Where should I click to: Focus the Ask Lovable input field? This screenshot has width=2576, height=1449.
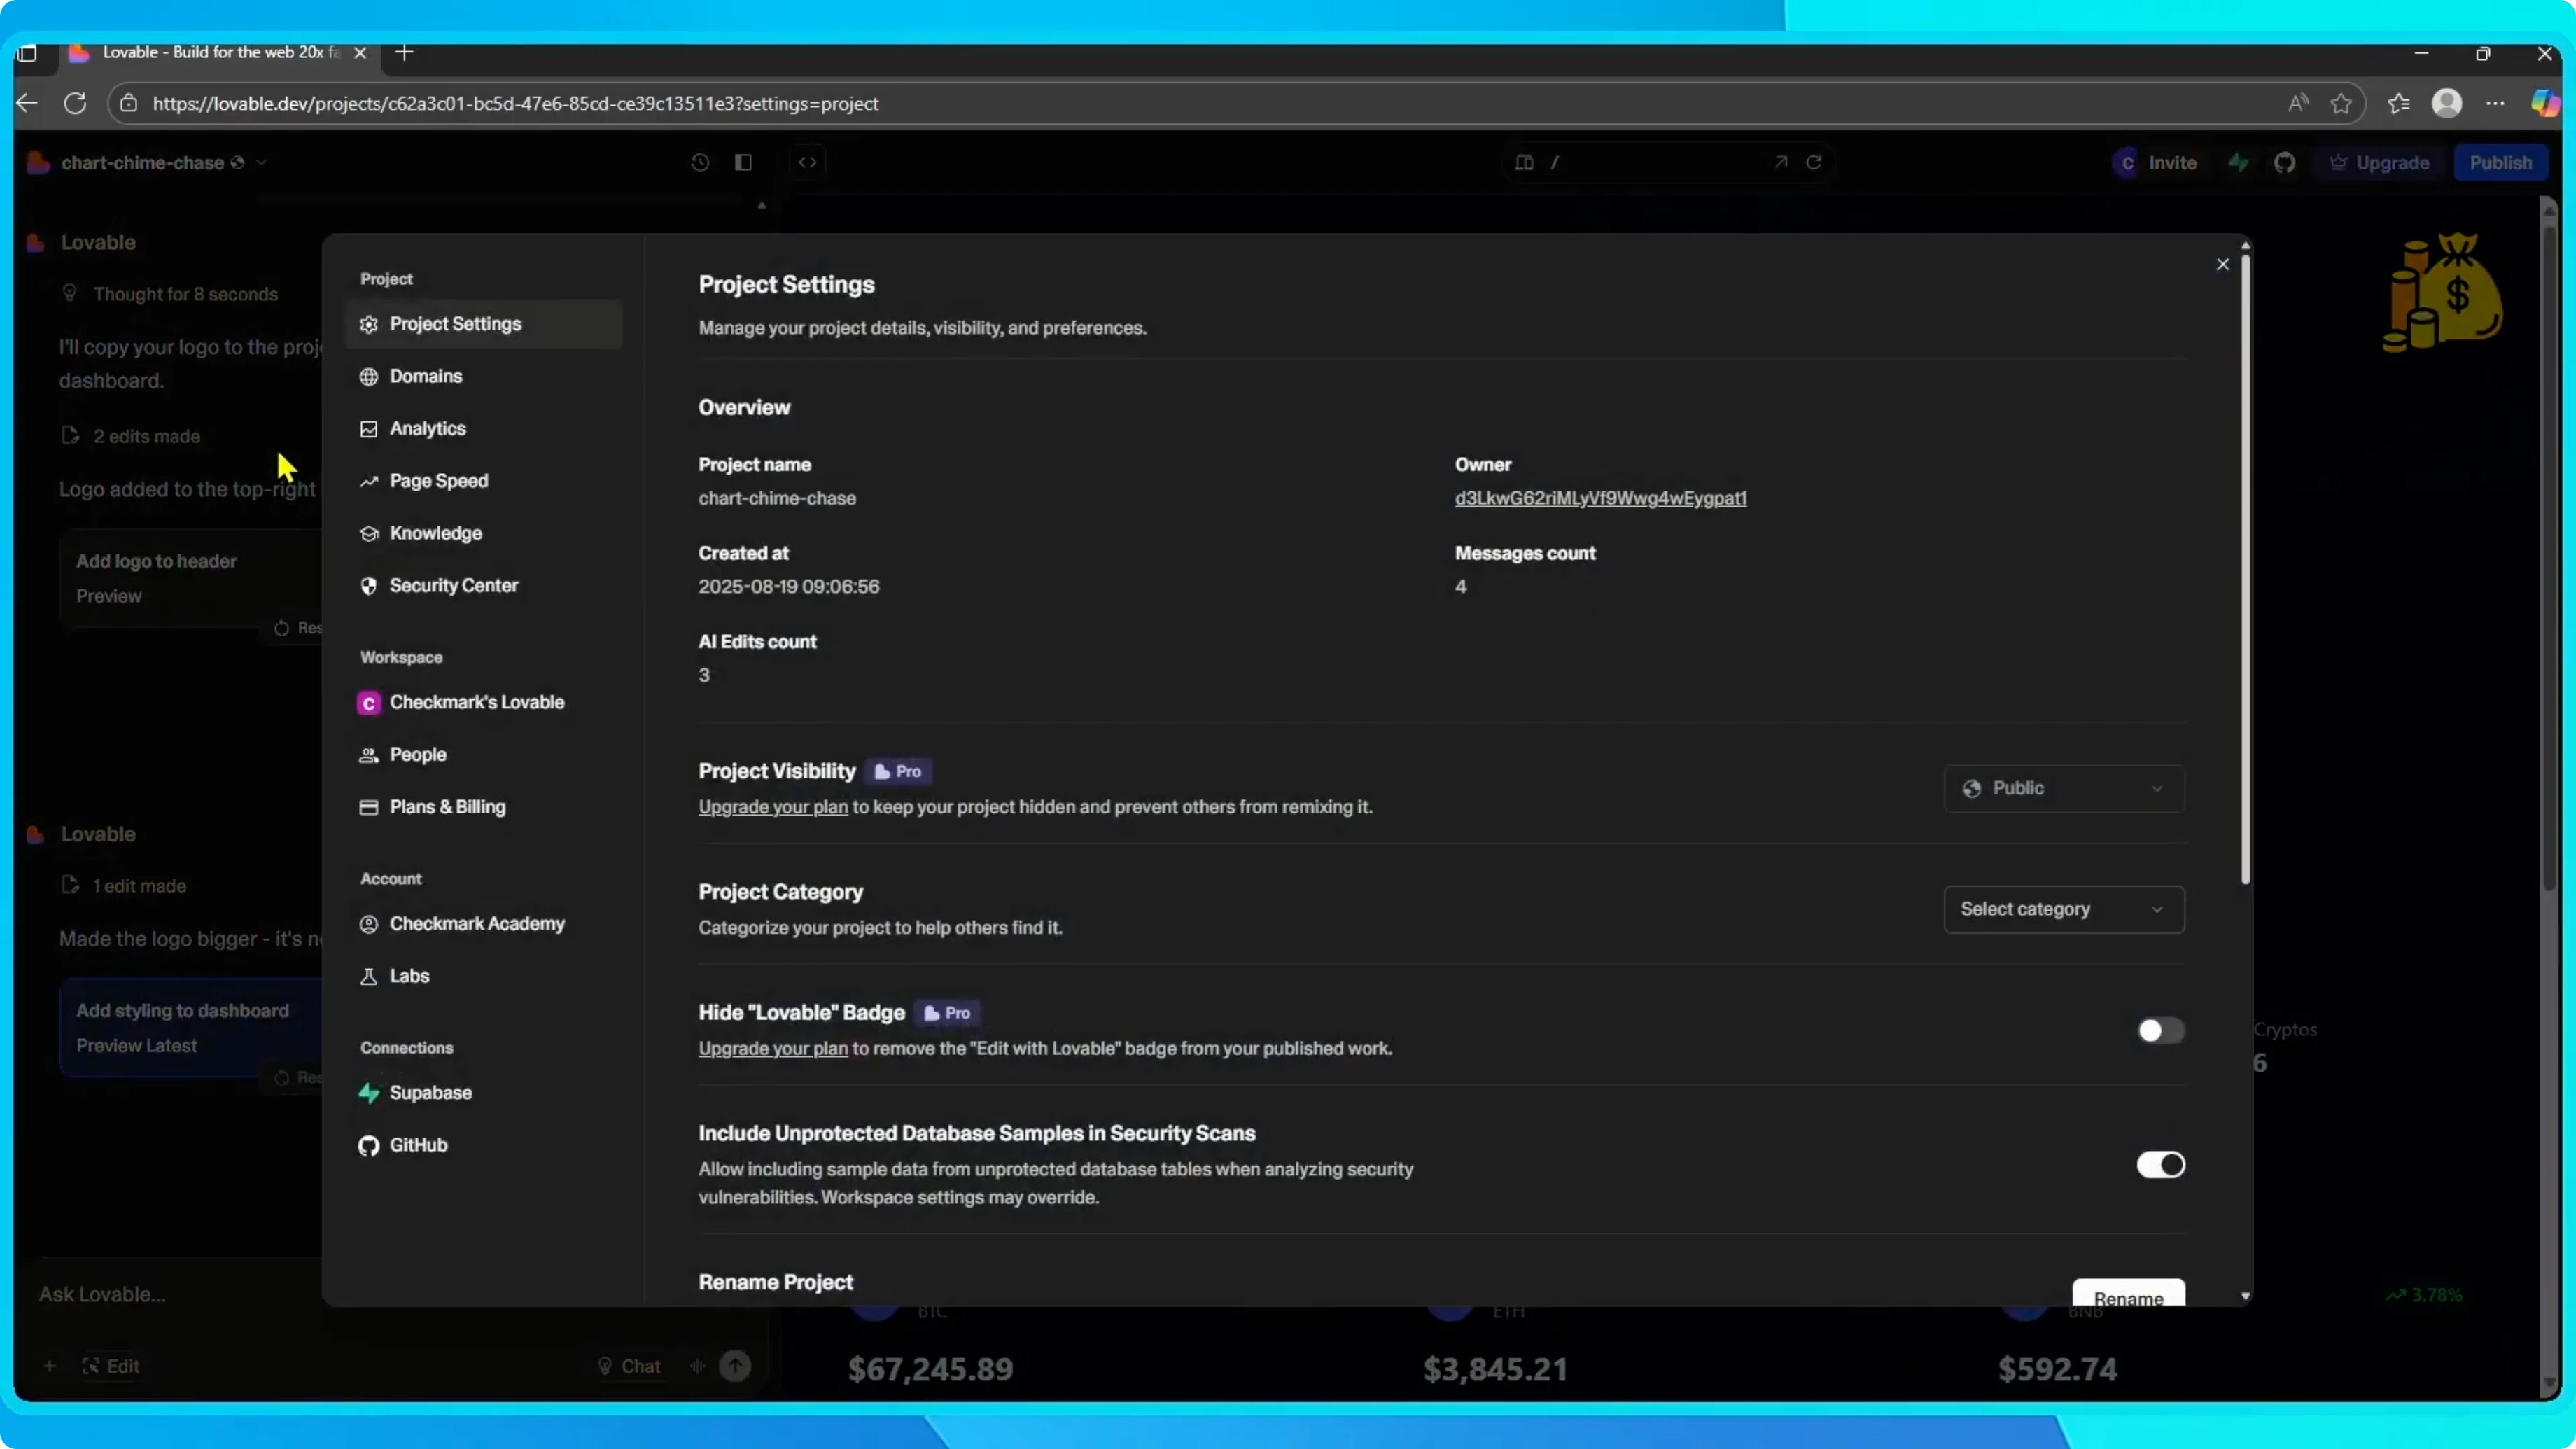180,1294
